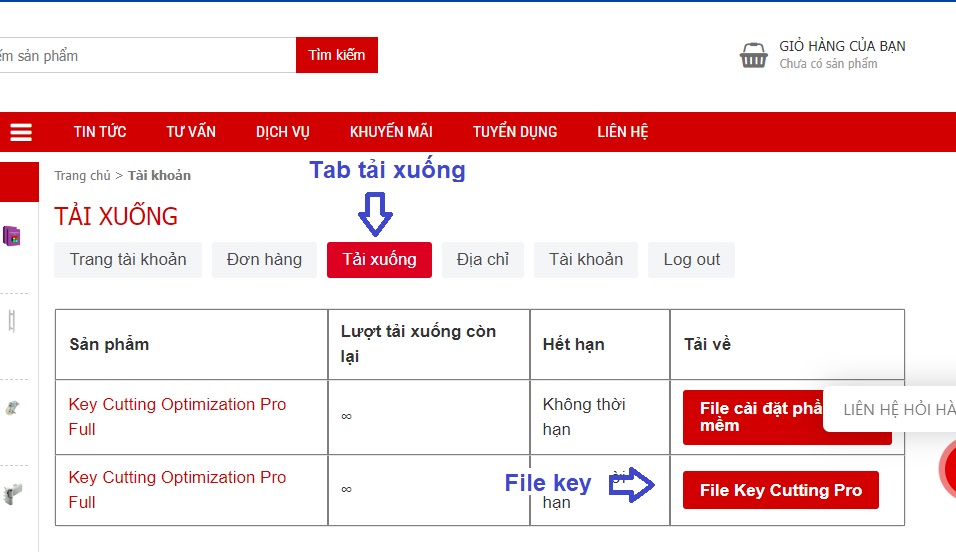The height and width of the screenshot is (552, 956).
Task: Open the shopping cart basket icon
Action: tap(754, 55)
